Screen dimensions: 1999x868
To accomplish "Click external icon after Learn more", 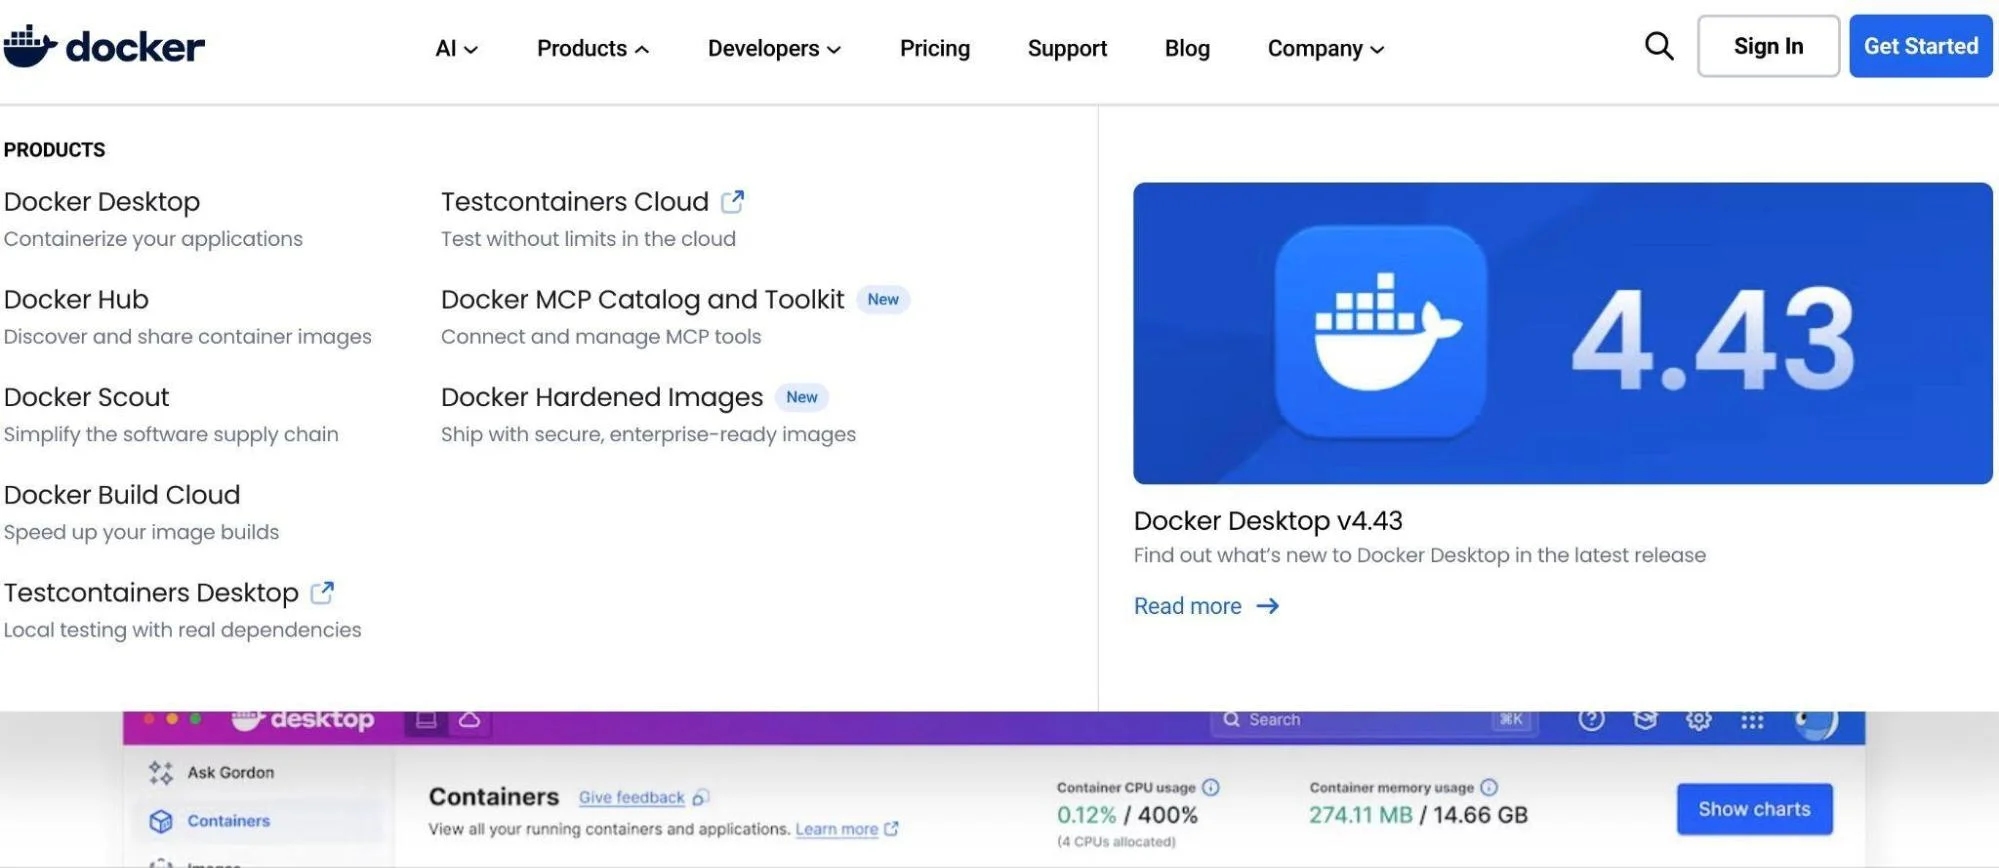I will point(892,829).
